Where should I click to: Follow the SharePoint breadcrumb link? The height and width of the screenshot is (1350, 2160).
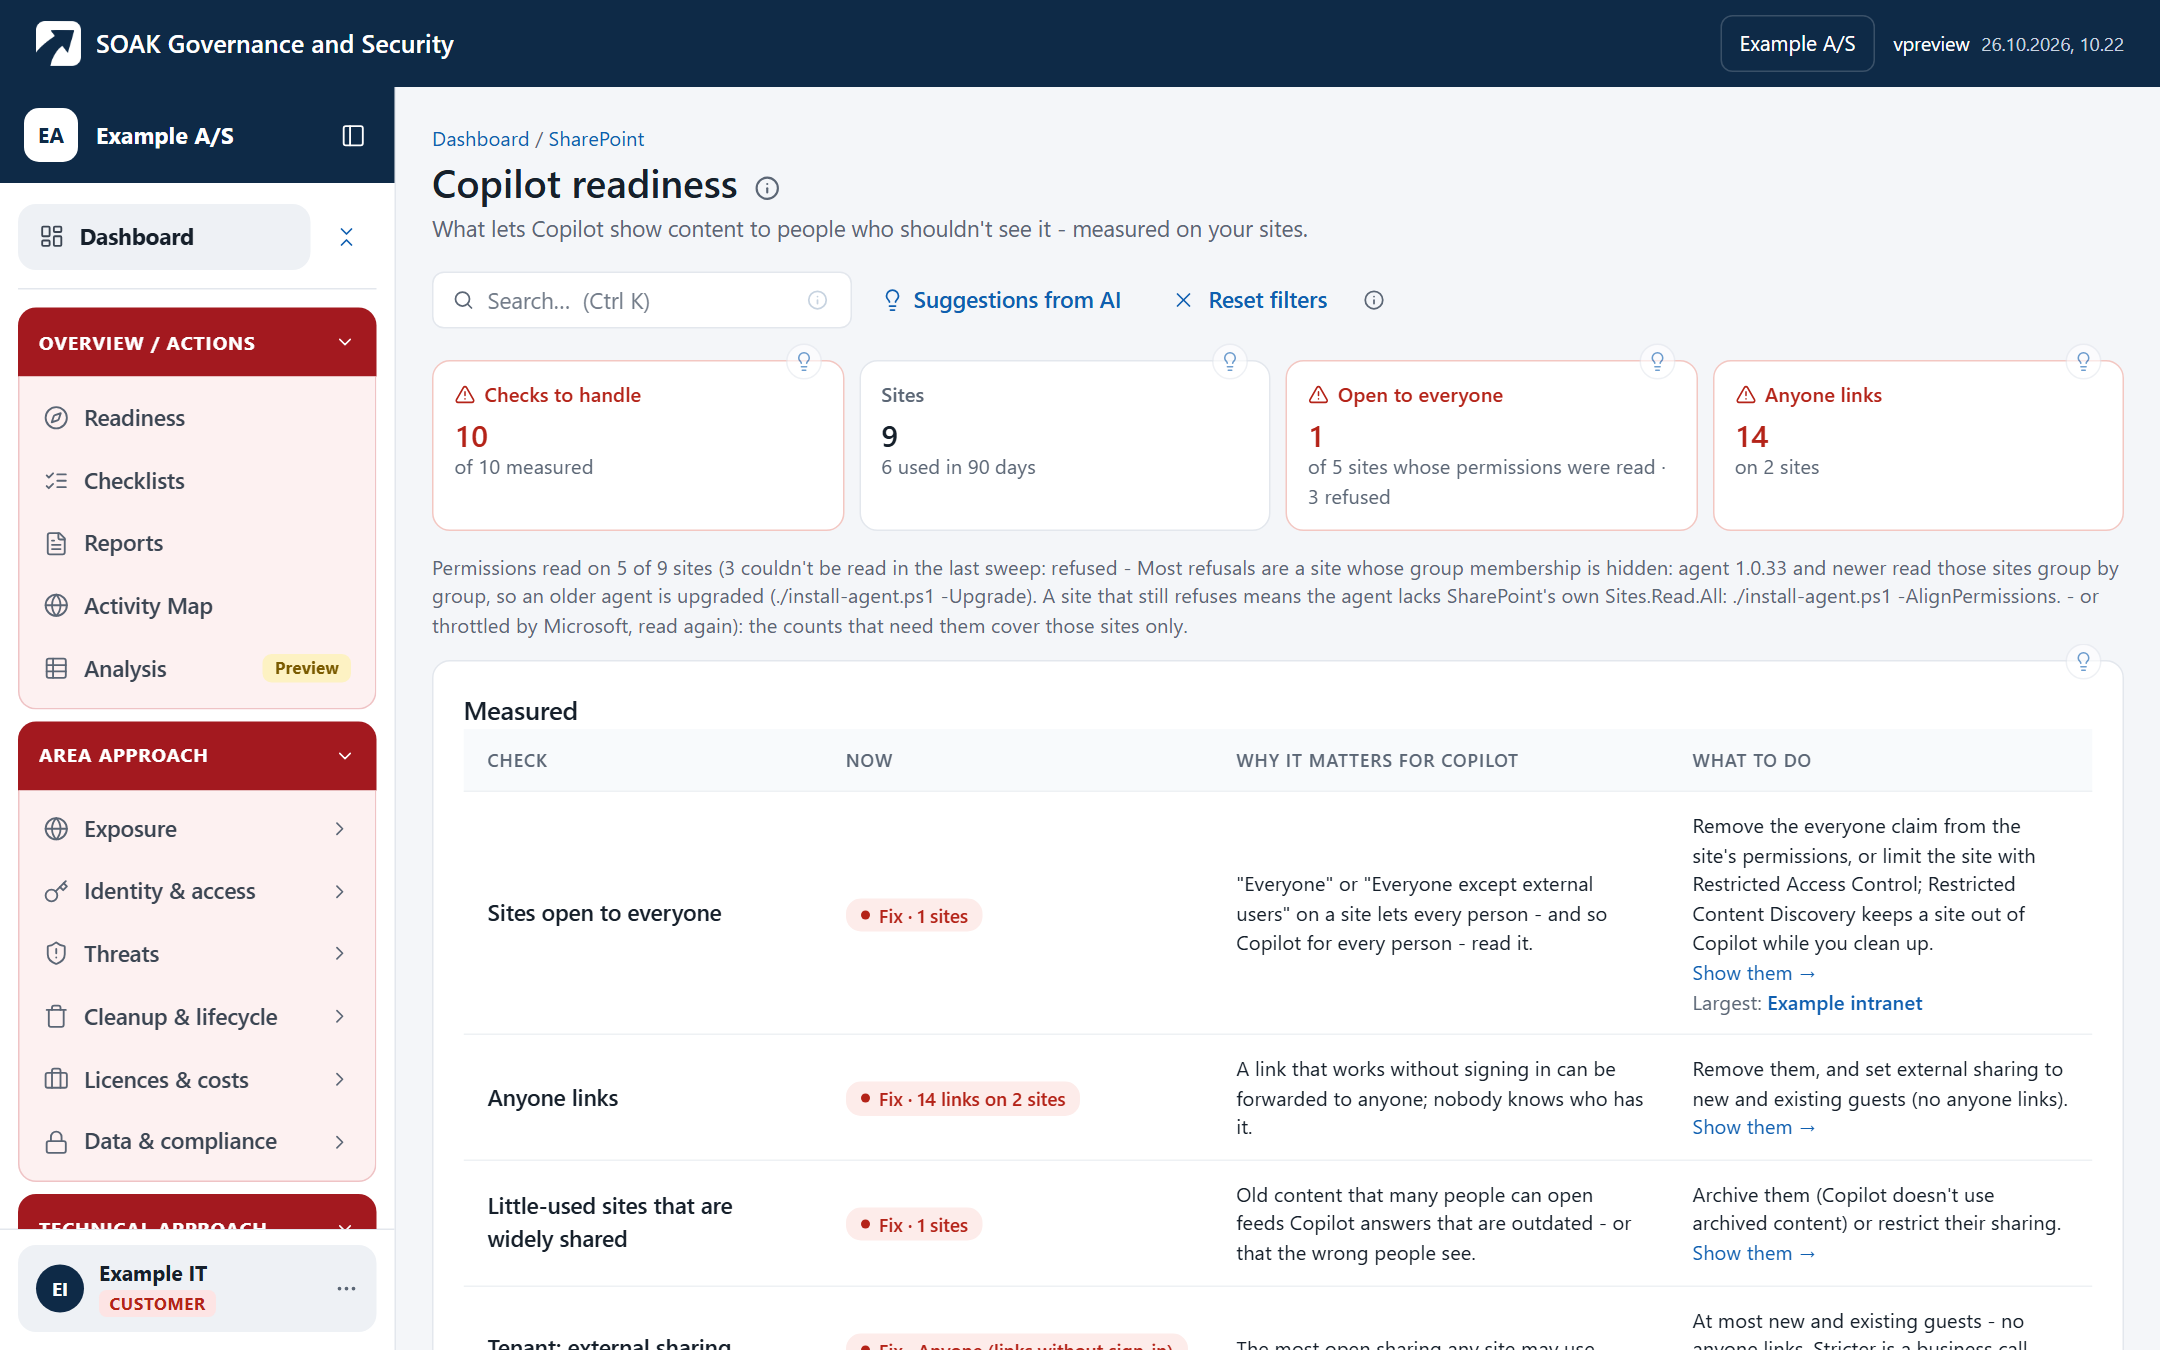coord(596,139)
